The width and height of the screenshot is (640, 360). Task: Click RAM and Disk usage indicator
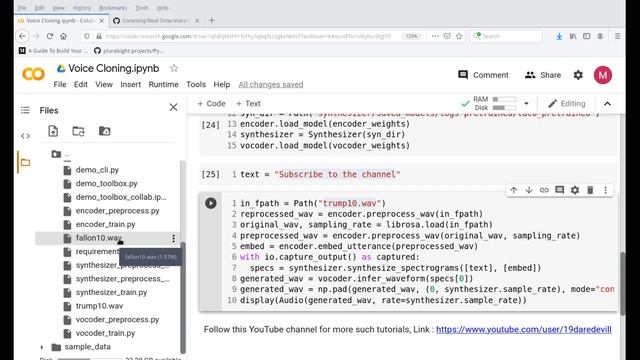495,104
